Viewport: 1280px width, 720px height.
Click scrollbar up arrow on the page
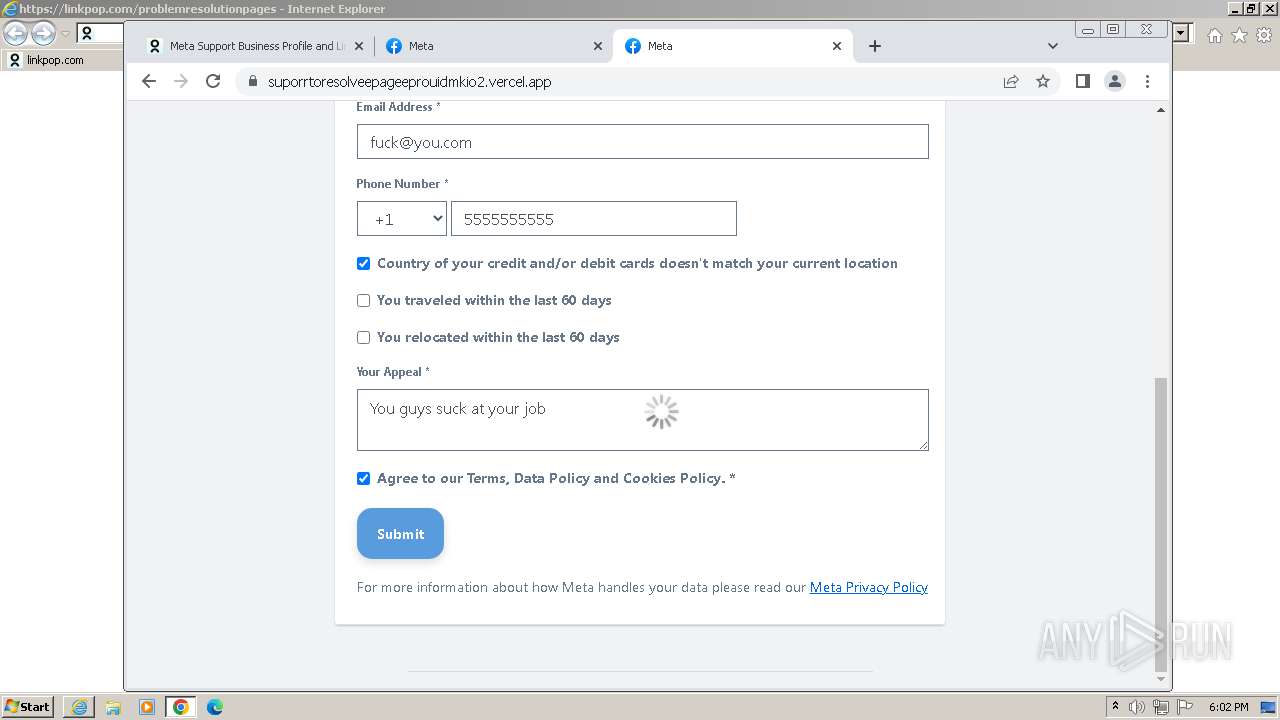pyautogui.click(x=1160, y=109)
